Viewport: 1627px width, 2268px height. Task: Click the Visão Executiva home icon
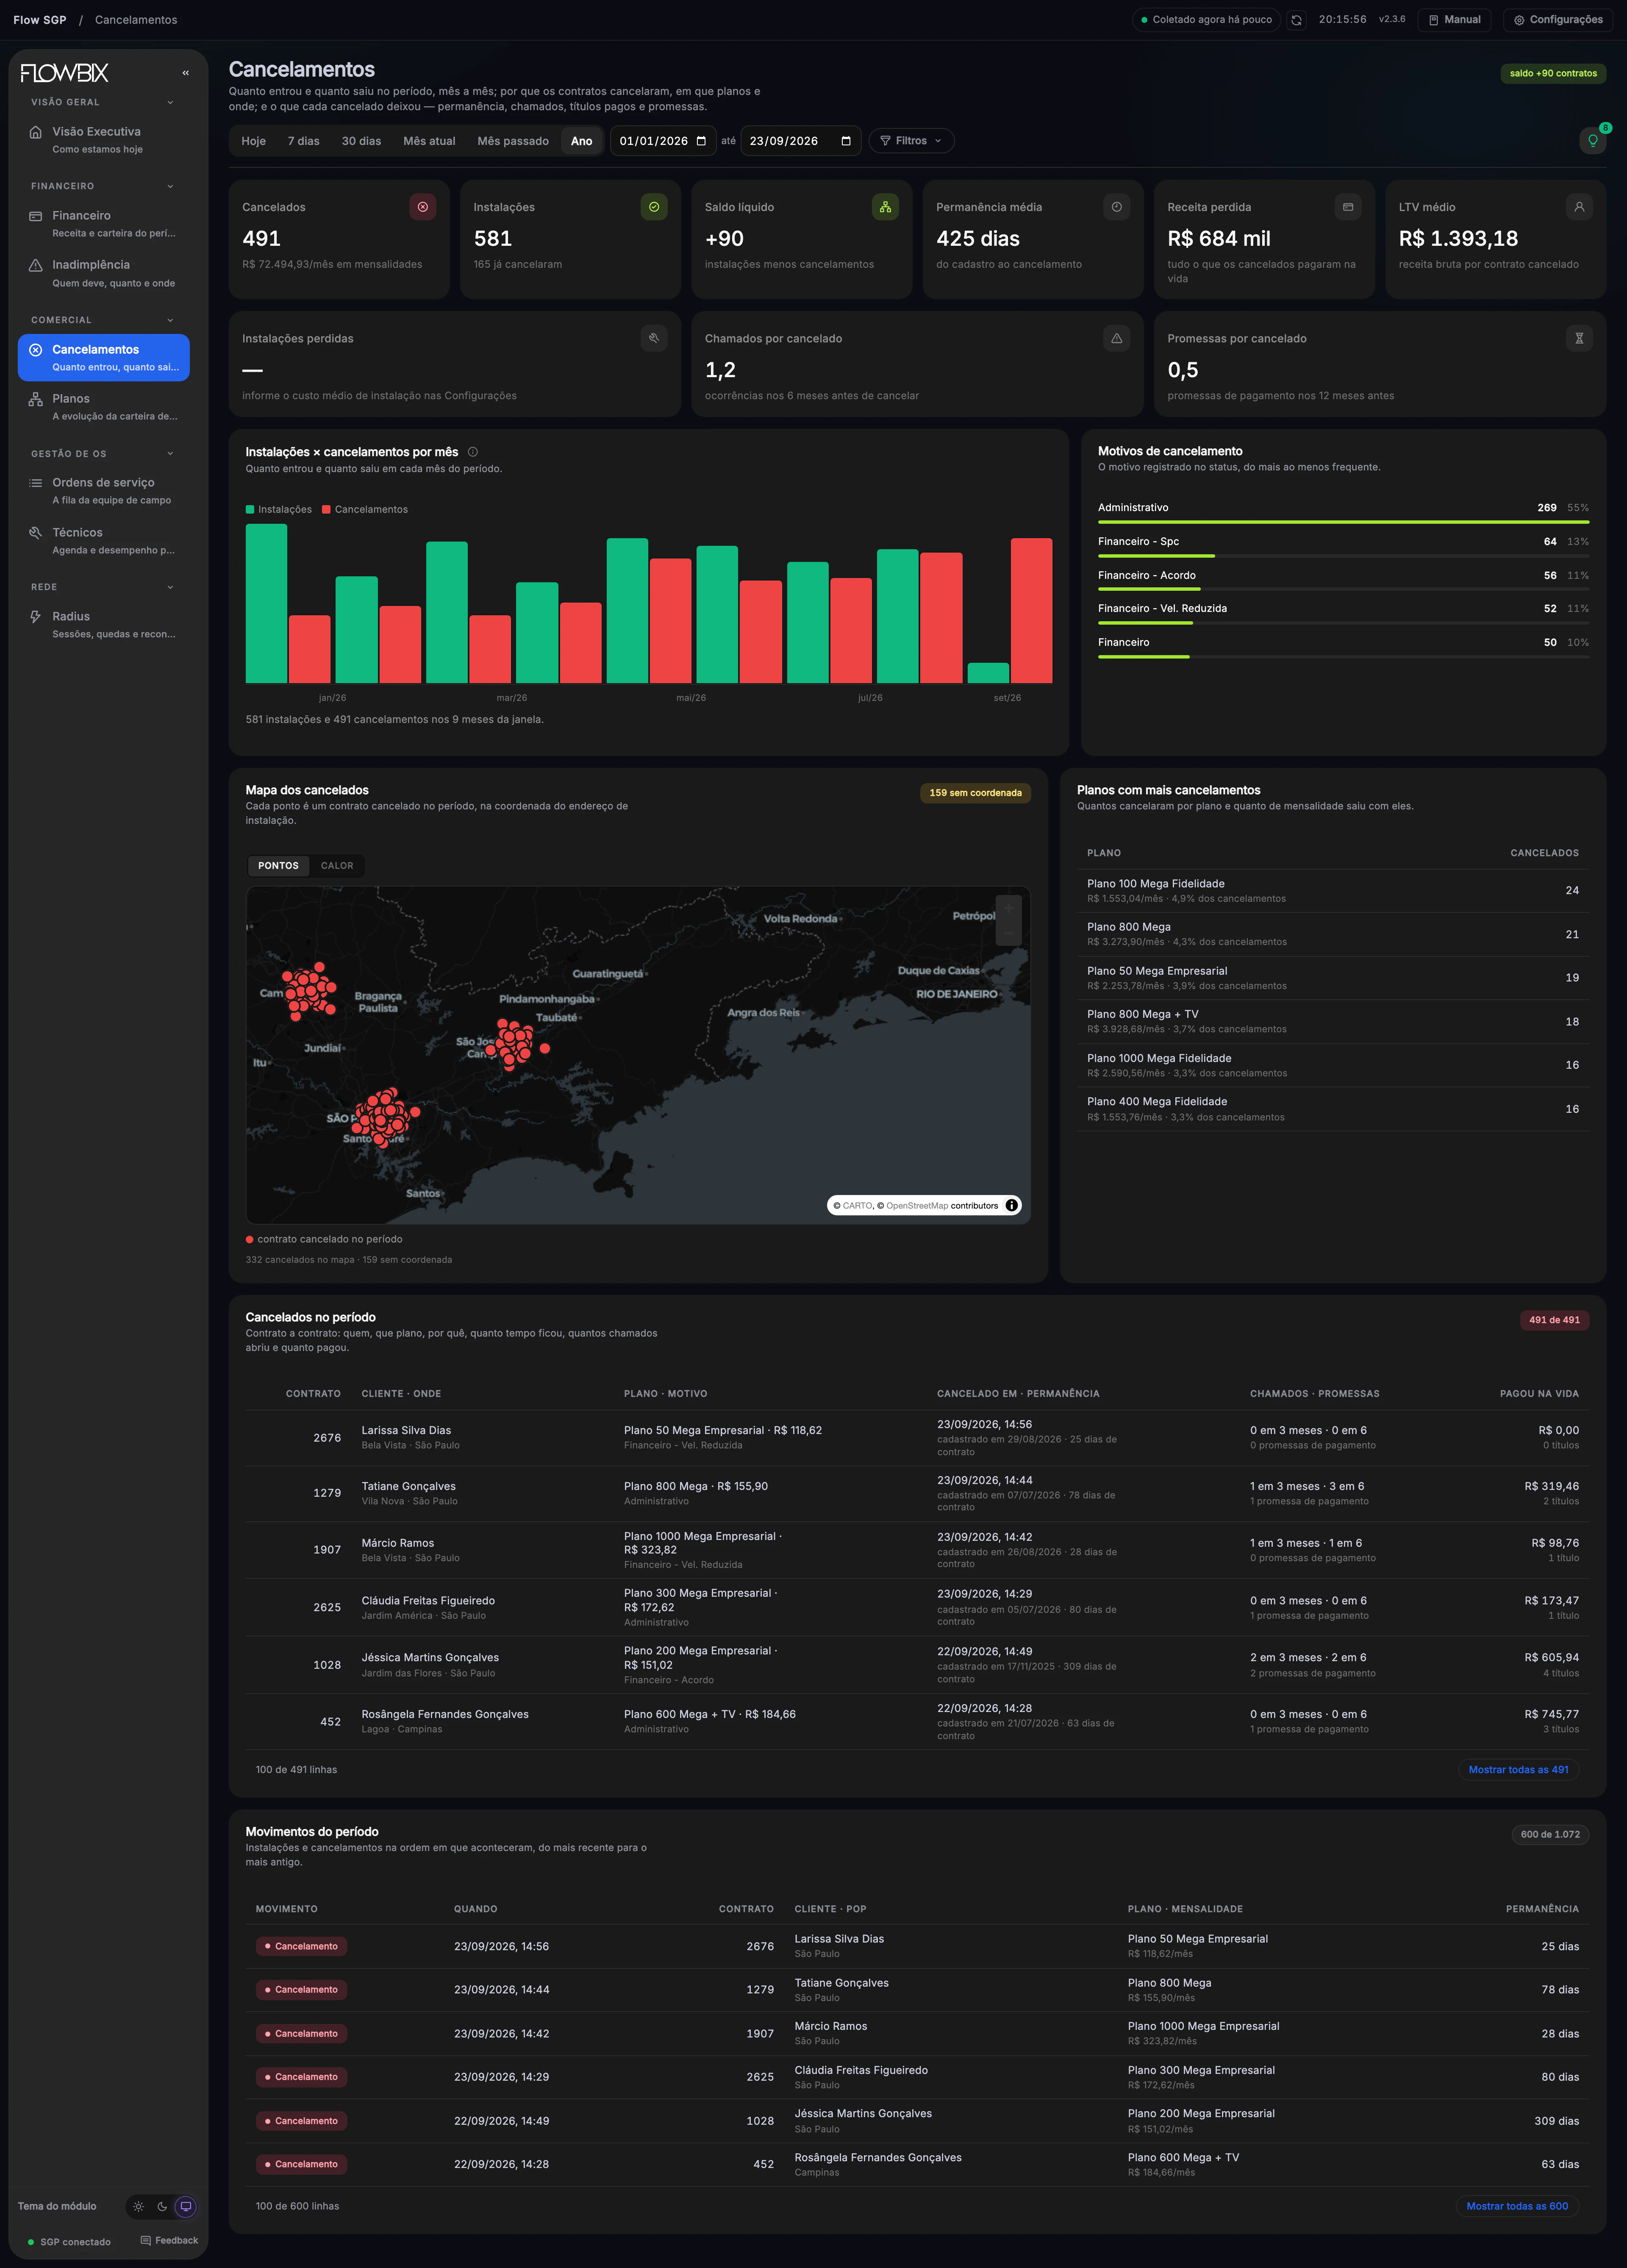pos(36,132)
